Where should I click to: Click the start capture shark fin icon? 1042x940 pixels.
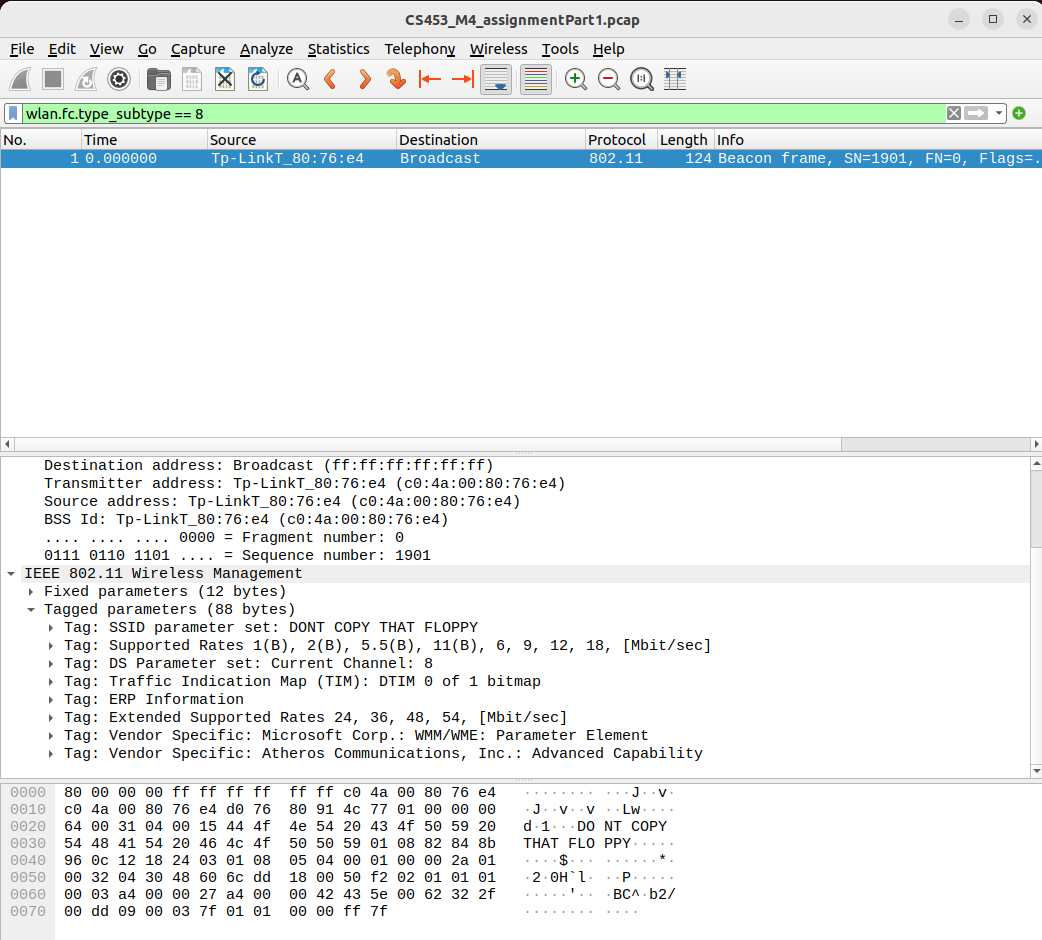click(x=21, y=79)
